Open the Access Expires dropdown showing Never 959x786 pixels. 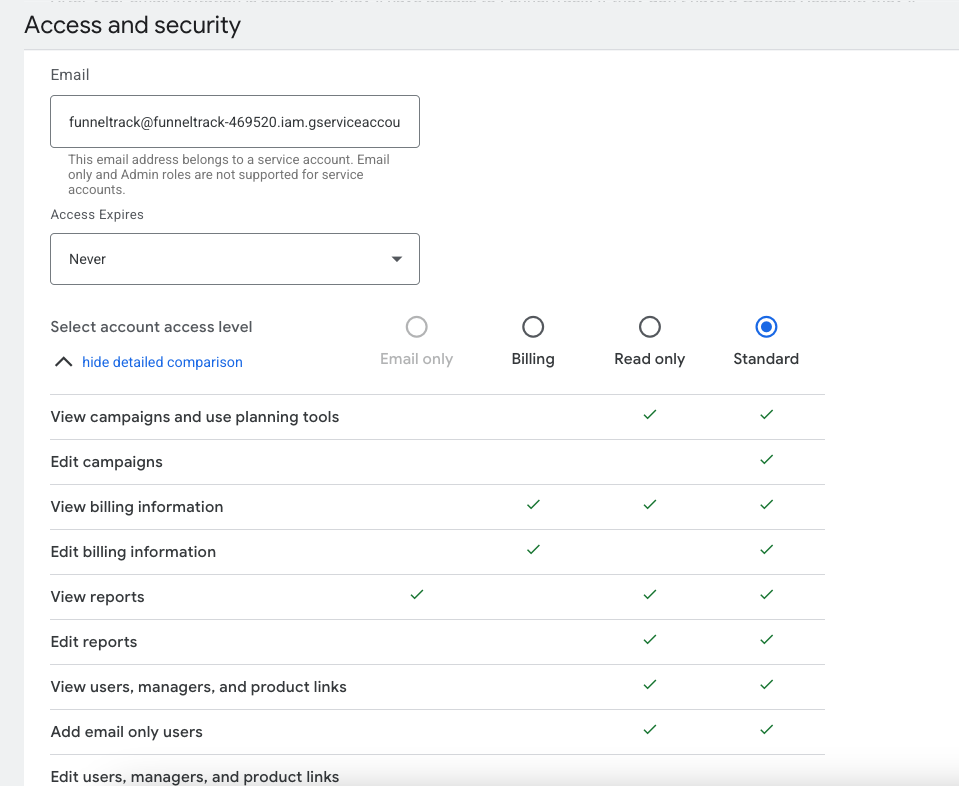coord(235,259)
